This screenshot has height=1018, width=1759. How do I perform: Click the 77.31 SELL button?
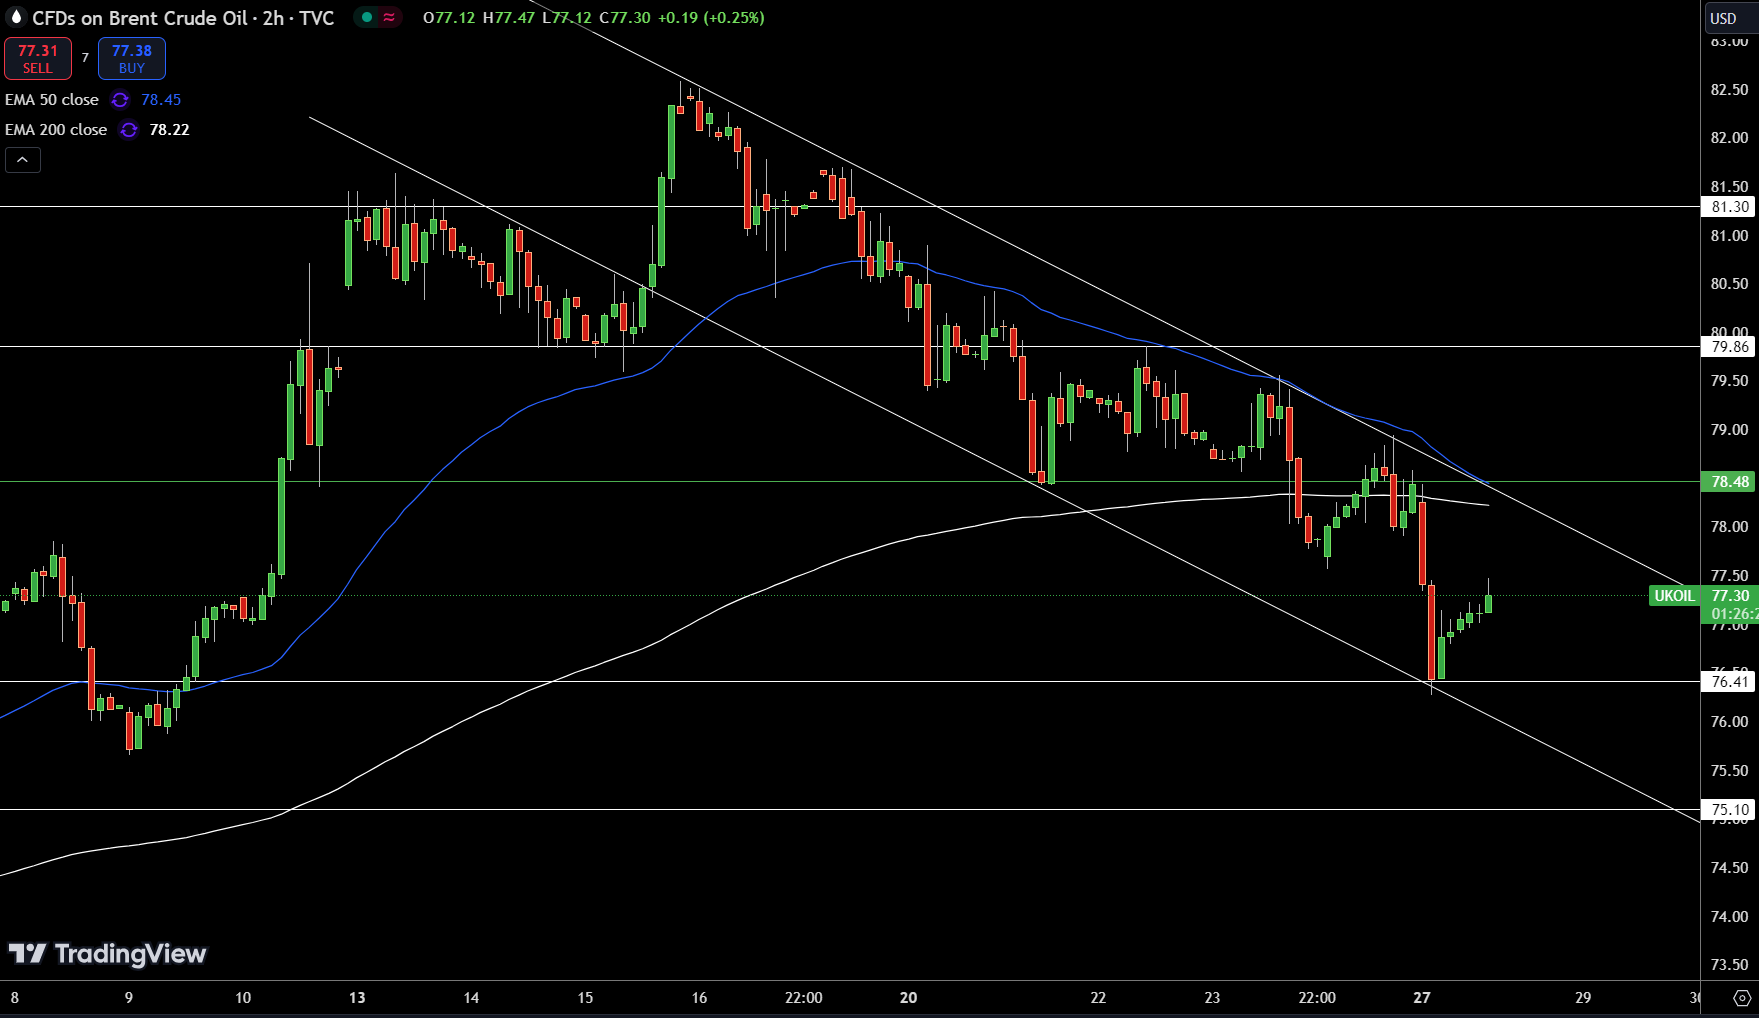[x=38, y=59]
